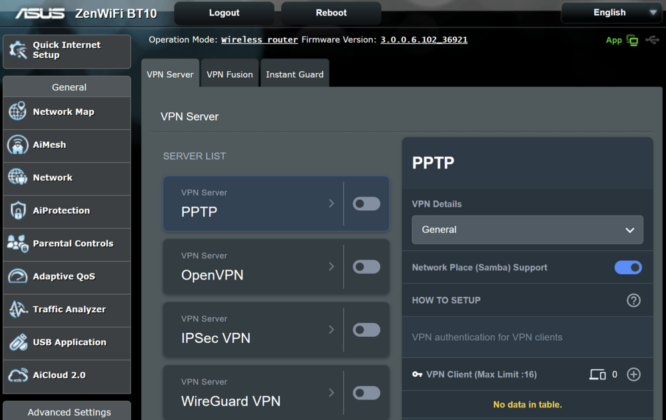This screenshot has width=666, height=420.
Task: Click the Traffic Analyzer waveform icon
Action: [17, 309]
